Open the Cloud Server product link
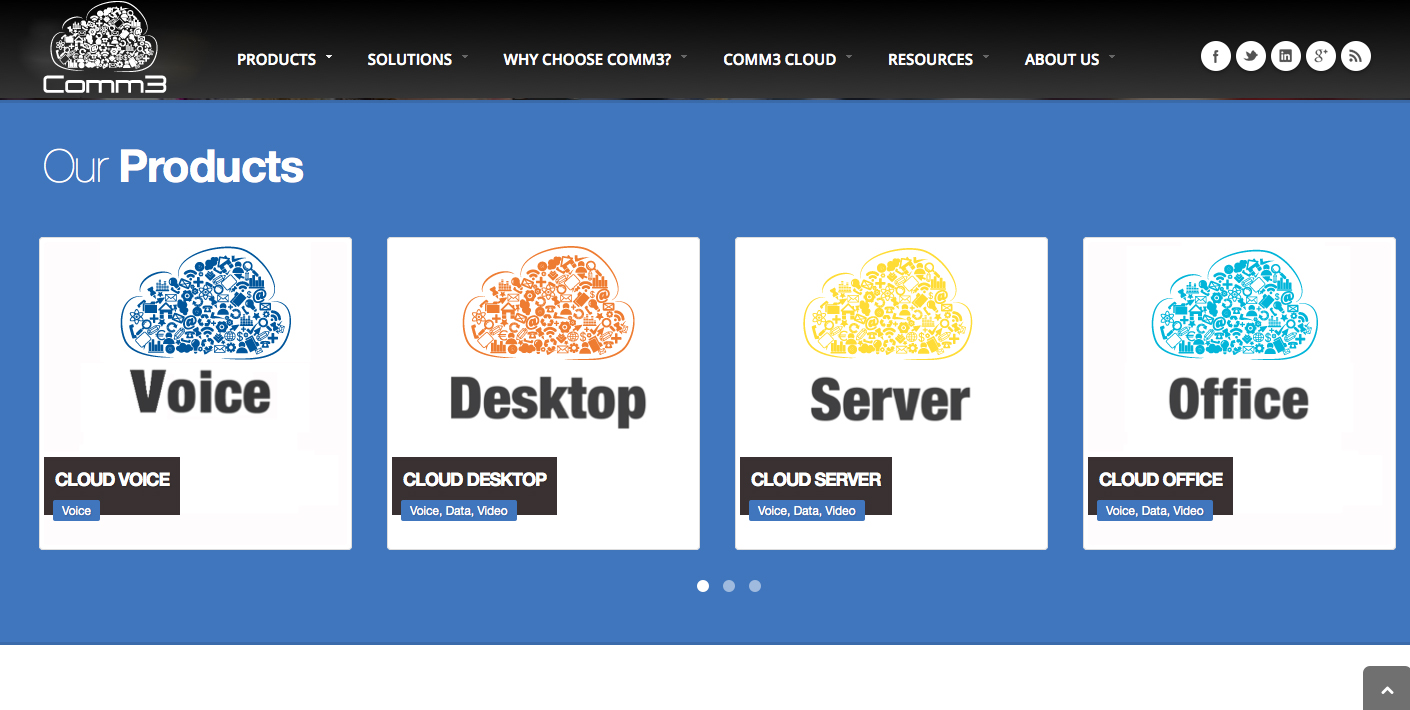 pyautogui.click(x=816, y=479)
